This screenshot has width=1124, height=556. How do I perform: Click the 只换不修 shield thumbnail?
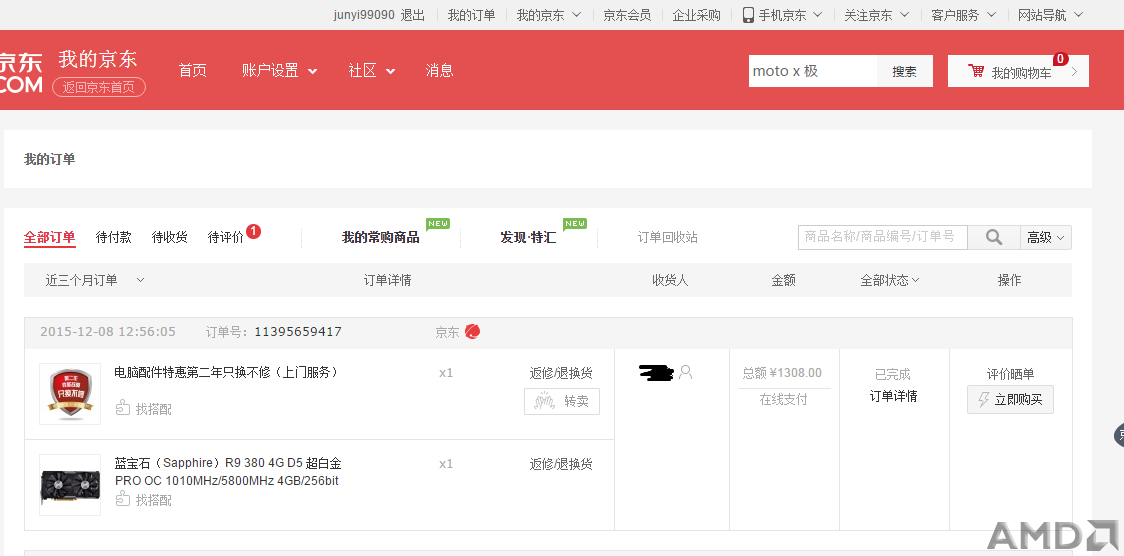(70, 394)
